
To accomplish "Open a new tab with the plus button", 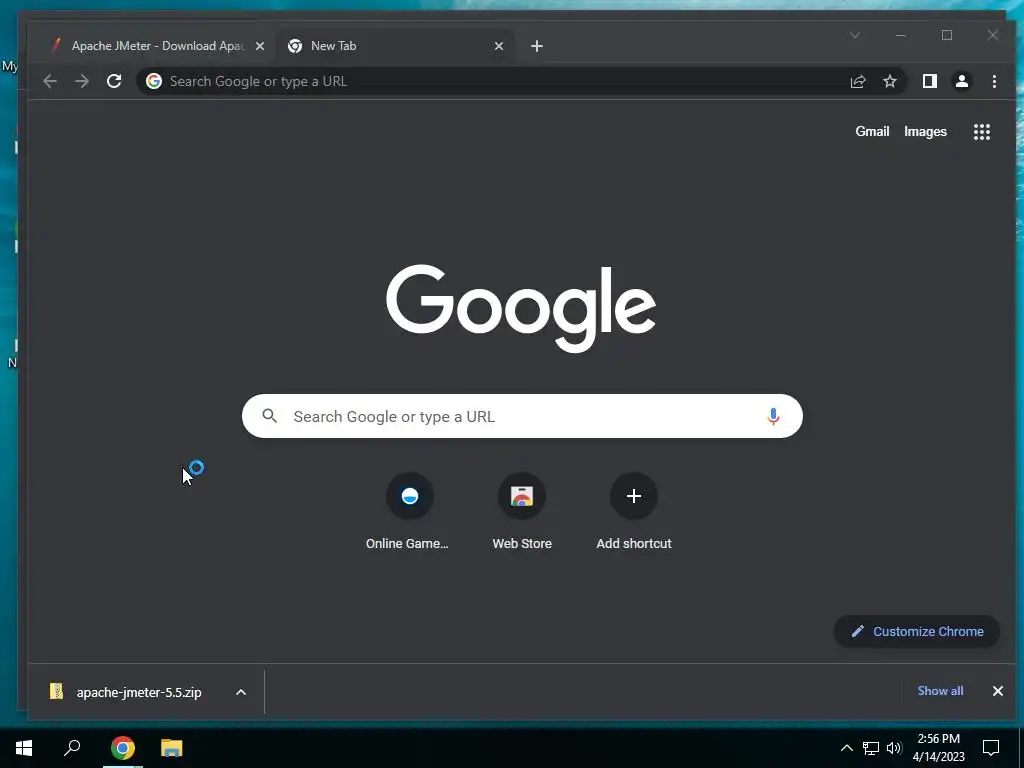I will pos(537,46).
